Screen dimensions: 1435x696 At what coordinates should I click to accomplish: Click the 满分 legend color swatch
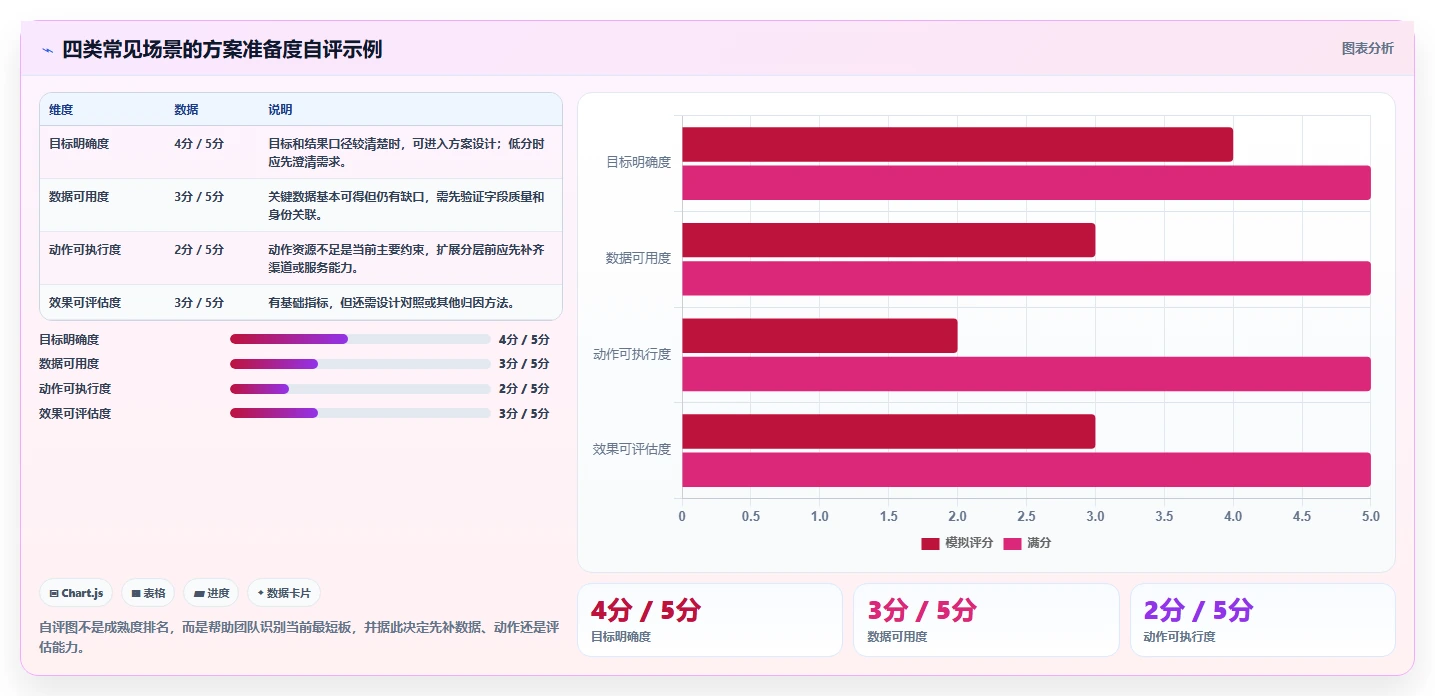(1012, 543)
